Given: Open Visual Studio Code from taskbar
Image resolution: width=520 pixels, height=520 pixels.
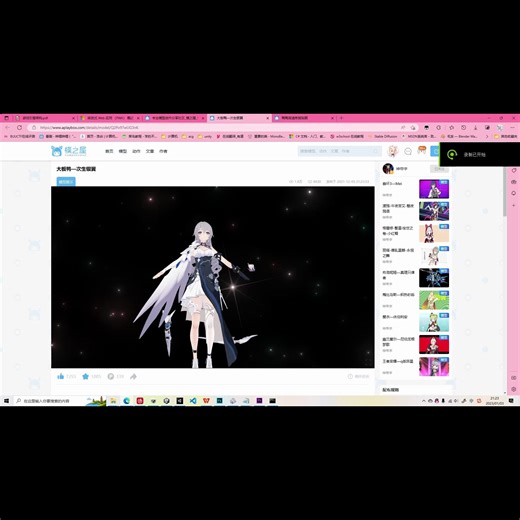Looking at the screenshot, I should pos(193,401).
